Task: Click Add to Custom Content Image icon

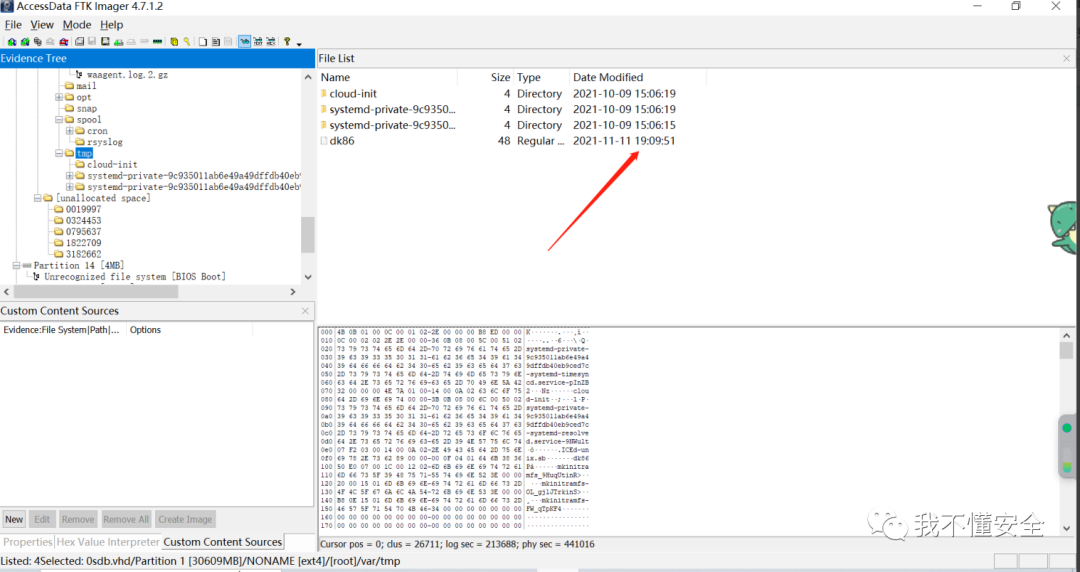Action: [x=118, y=41]
